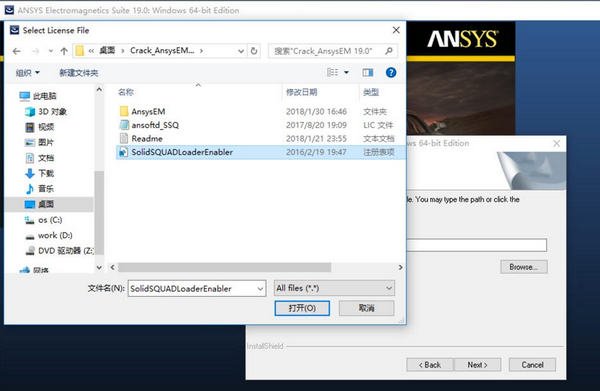Image resolution: width=600 pixels, height=391 pixels.
Task: Sort by 名称 column header
Action: (126, 92)
